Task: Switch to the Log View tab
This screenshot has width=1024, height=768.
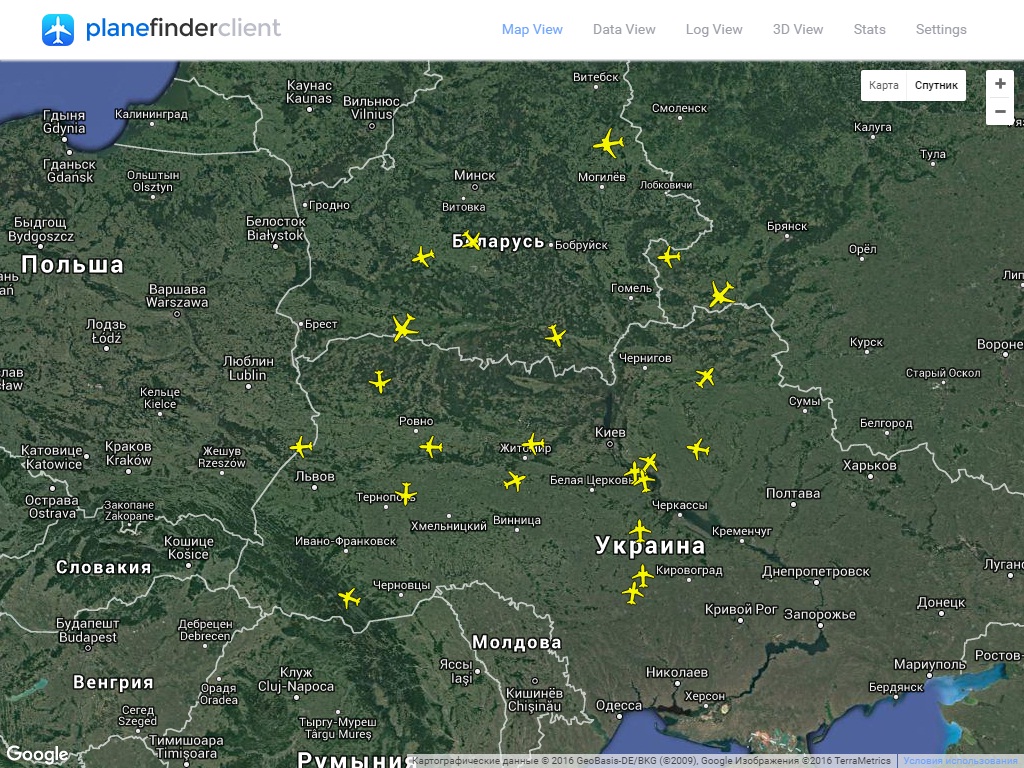Action: [x=714, y=29]
